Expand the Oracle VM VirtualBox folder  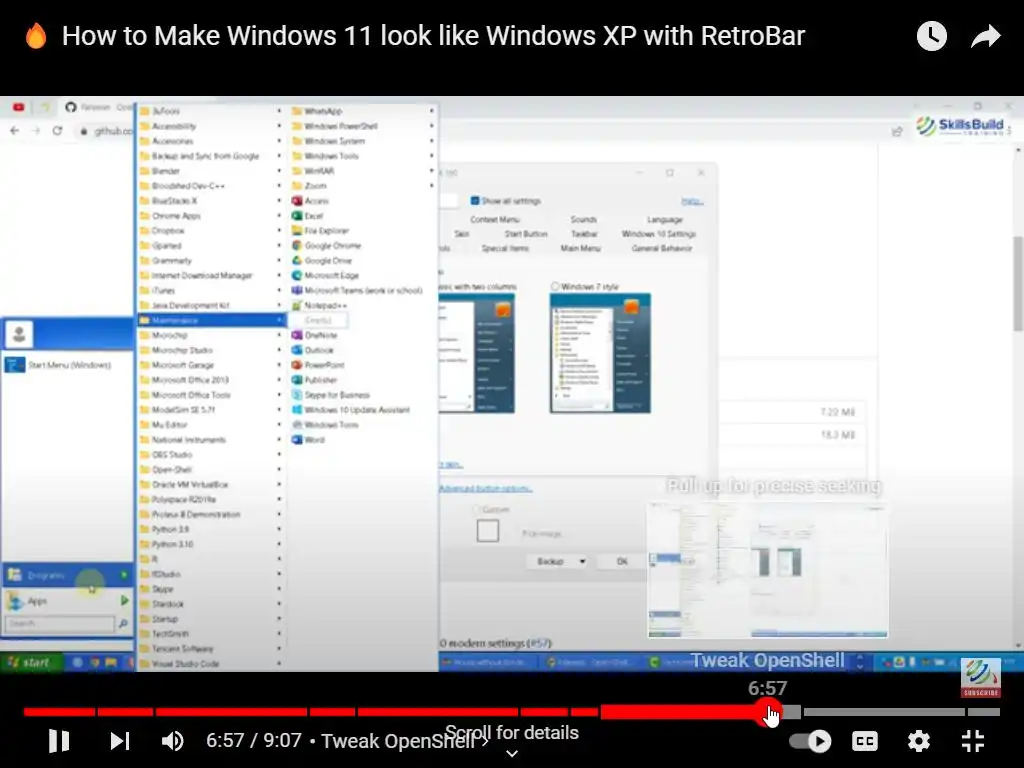point(211,485)
